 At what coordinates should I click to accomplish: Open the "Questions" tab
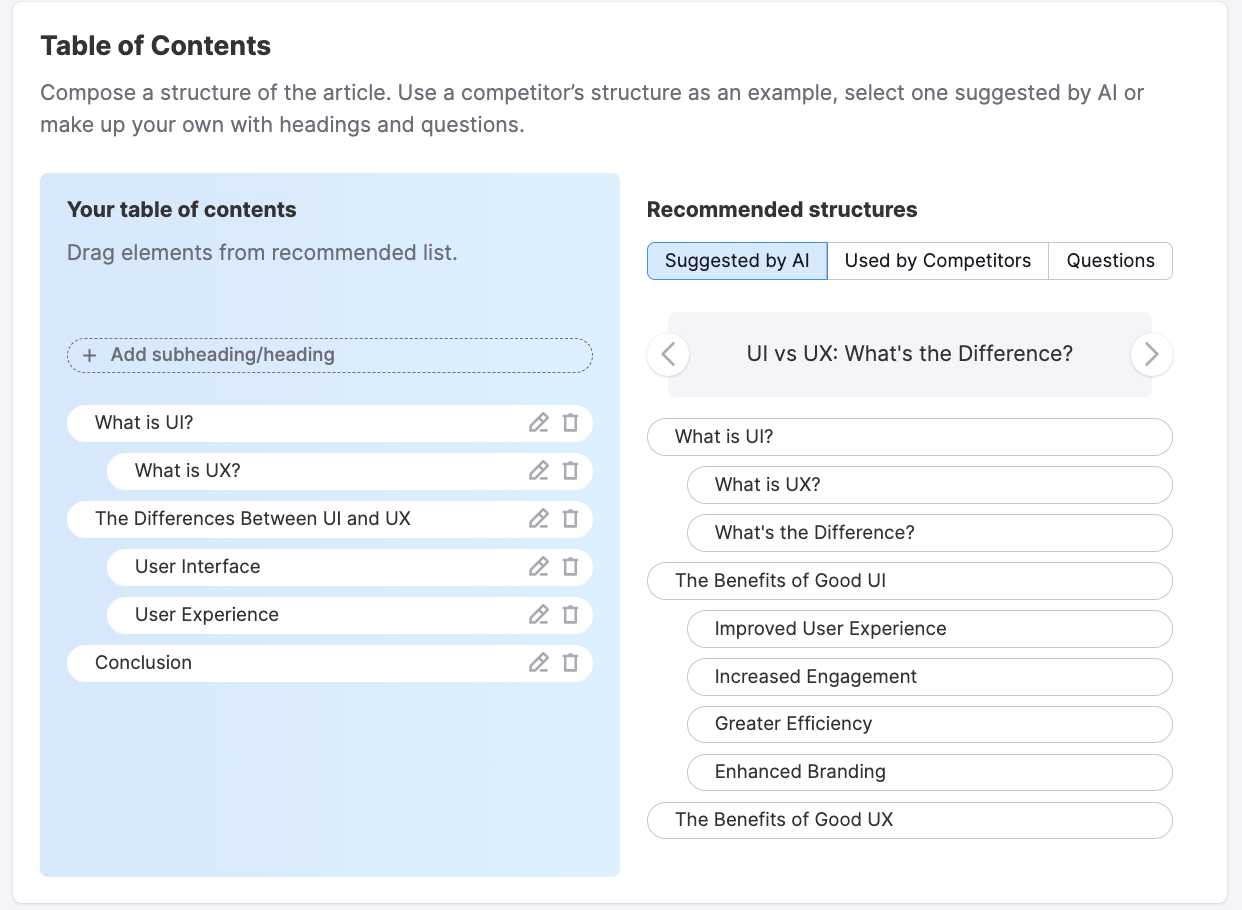tap(1110, 260)
